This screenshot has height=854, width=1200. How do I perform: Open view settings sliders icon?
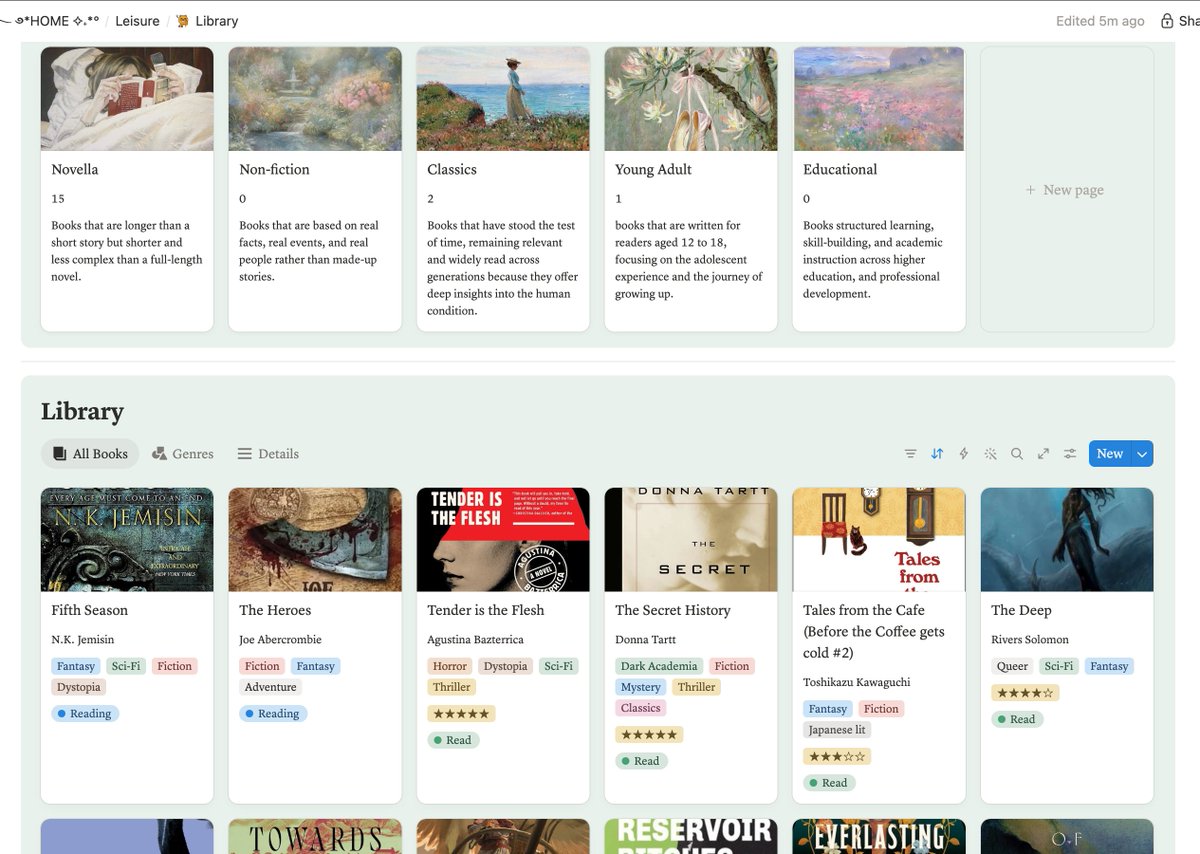coord(1070,453)
